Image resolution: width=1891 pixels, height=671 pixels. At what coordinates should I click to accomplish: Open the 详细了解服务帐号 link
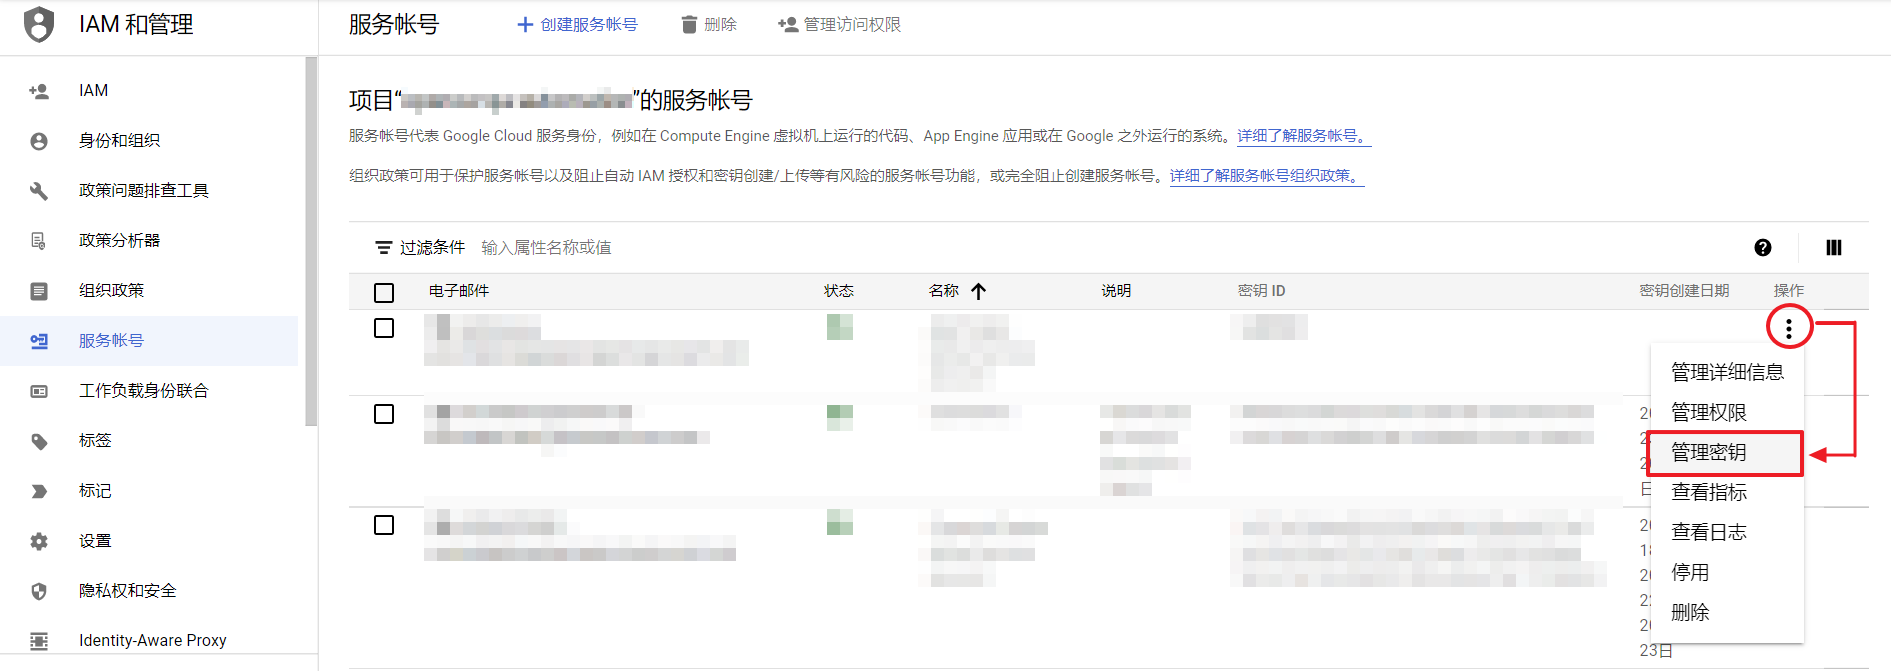pyautogui.click(x=1302, y=136)
